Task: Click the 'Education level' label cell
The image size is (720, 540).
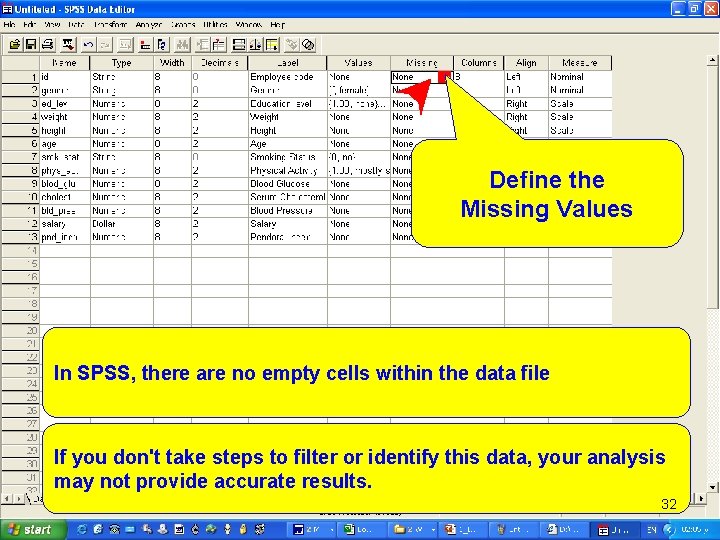Action: 287,104
